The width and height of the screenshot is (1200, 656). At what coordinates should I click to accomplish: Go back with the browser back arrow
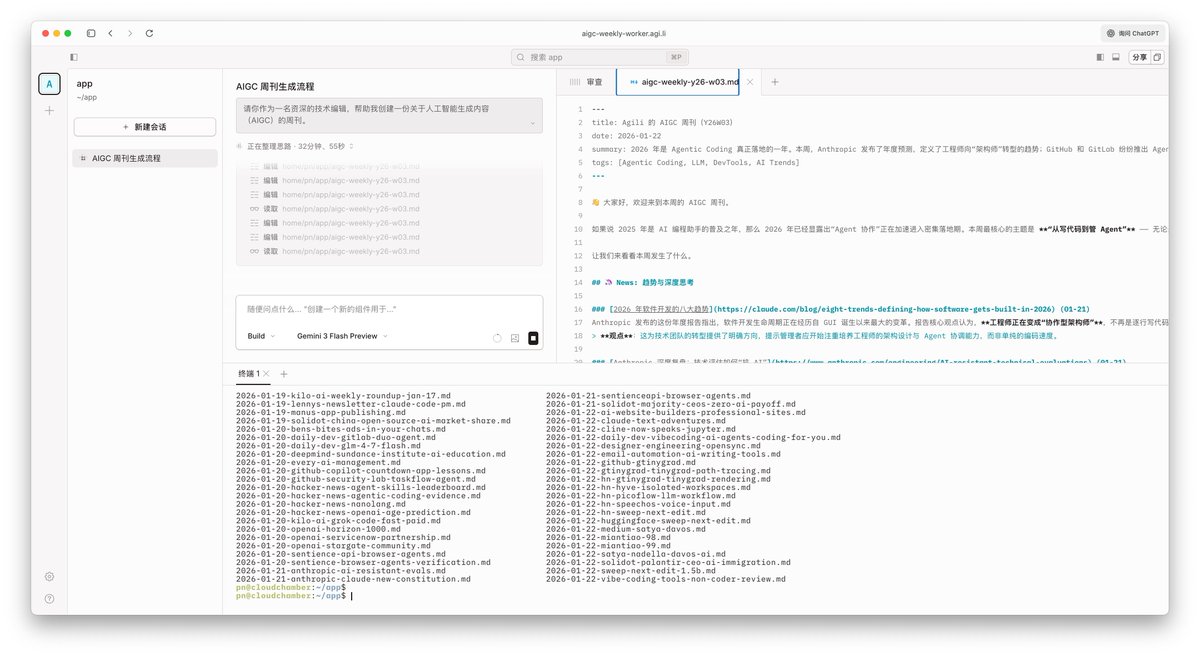tap(110, 33)
